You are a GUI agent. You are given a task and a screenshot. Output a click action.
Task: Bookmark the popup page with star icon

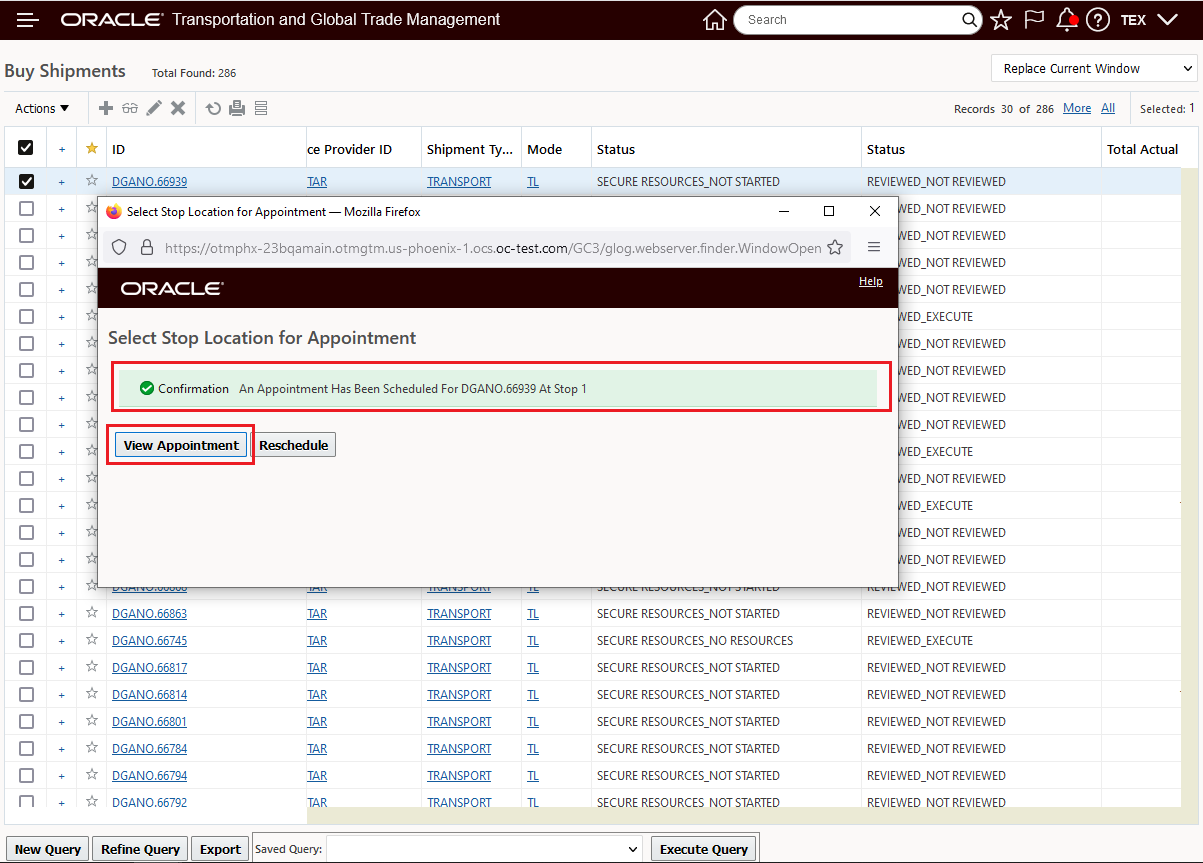835,247
